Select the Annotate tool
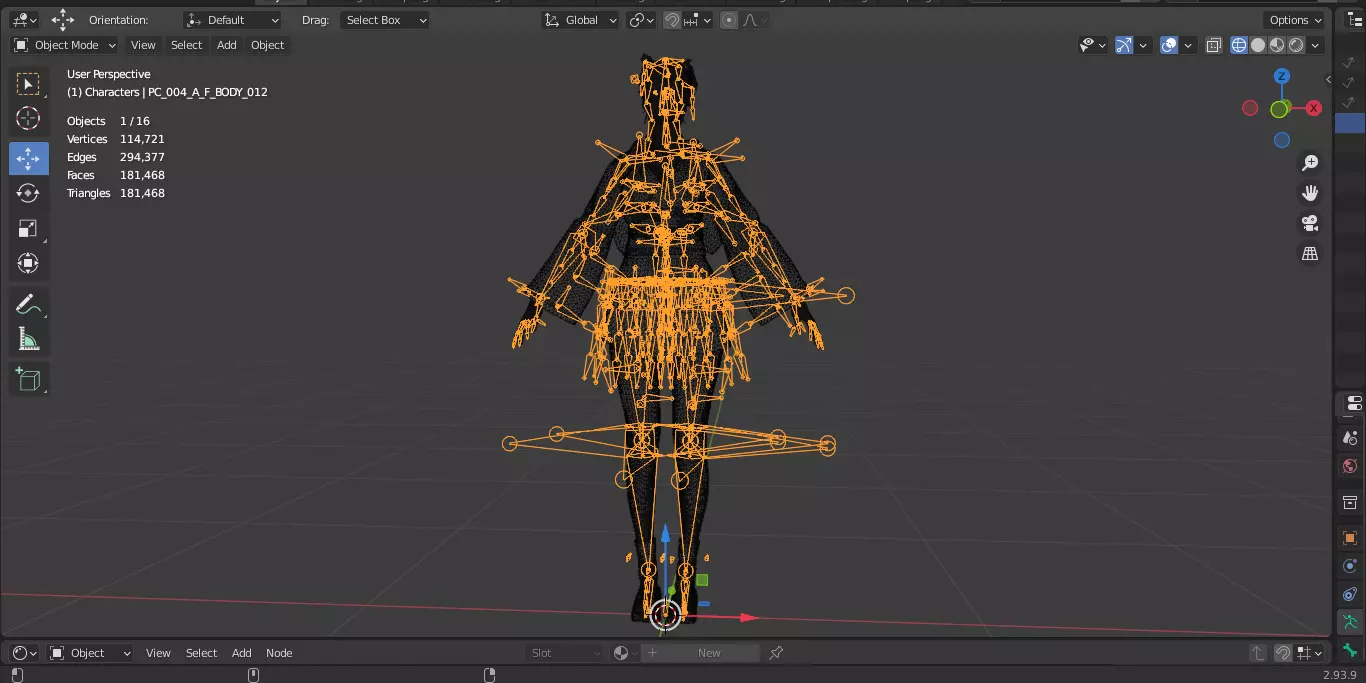 pyautogui.click(x=28, y=305)
